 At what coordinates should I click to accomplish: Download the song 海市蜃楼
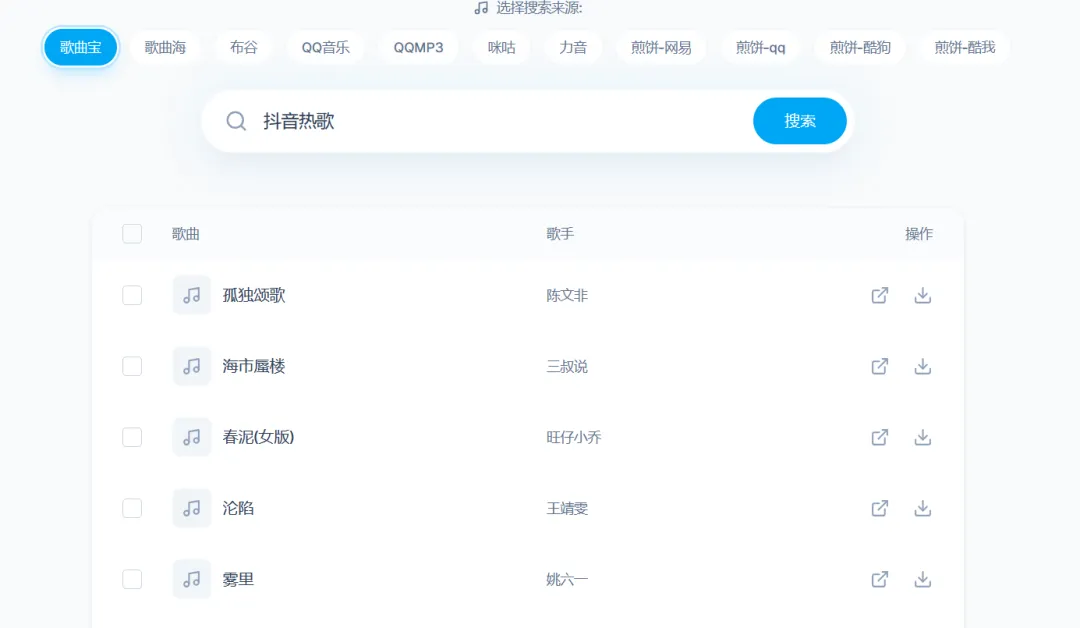pyautogui.click(x=922, y=366)
